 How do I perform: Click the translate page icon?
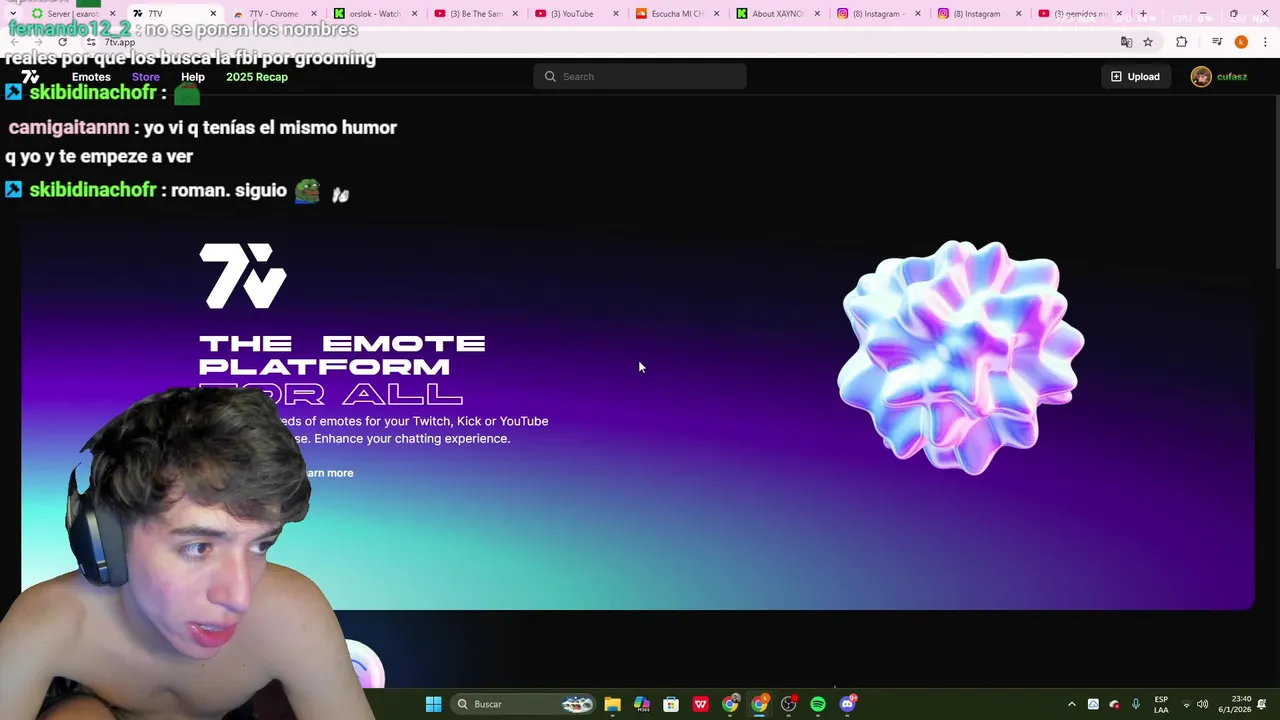click(1126, 42)
